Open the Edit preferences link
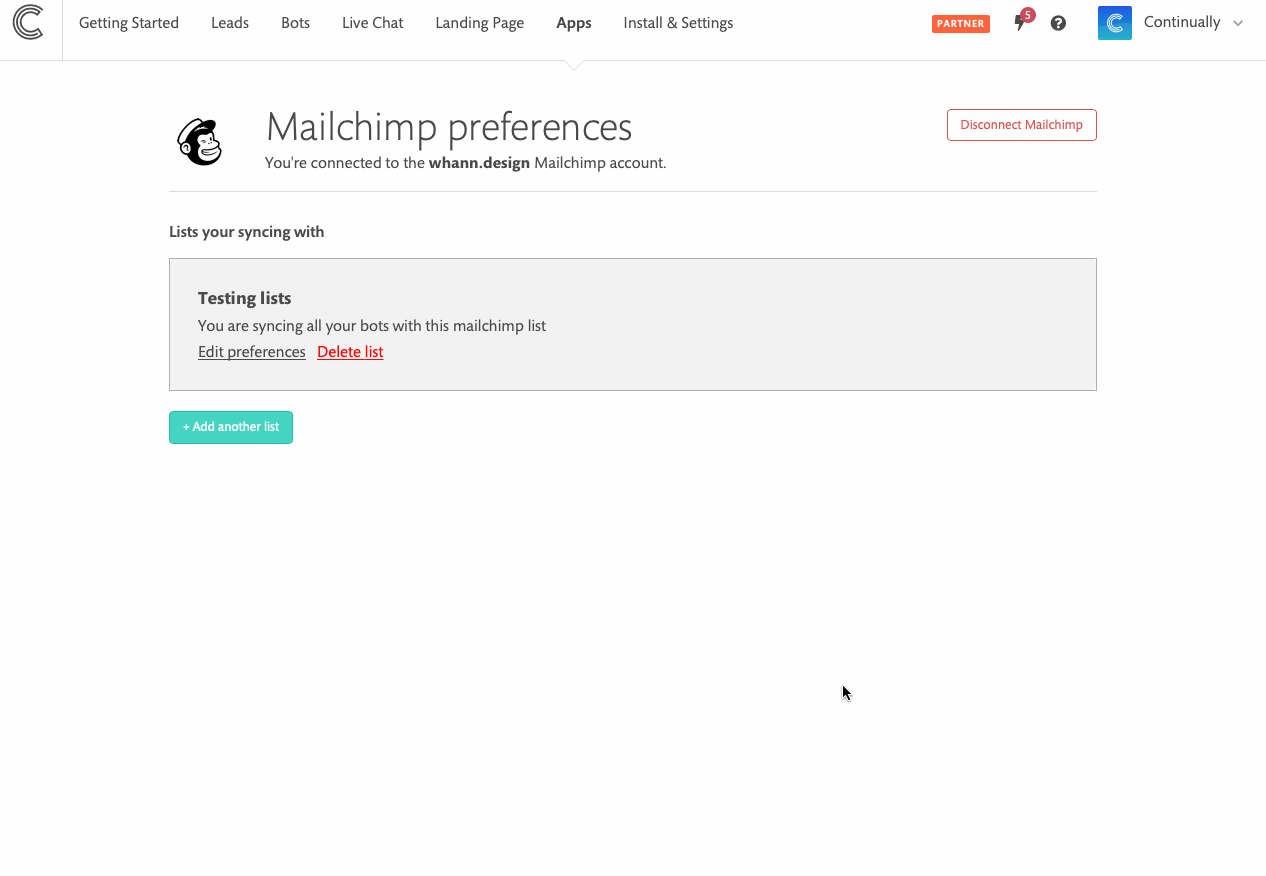This screenshot has height=876, width=1266. click(x=252, y=352)
